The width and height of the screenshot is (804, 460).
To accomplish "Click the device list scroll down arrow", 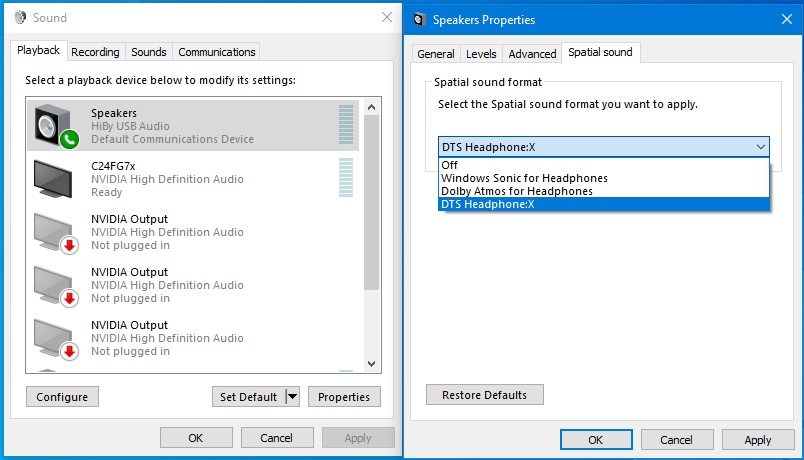I will [x=372, y=364].
